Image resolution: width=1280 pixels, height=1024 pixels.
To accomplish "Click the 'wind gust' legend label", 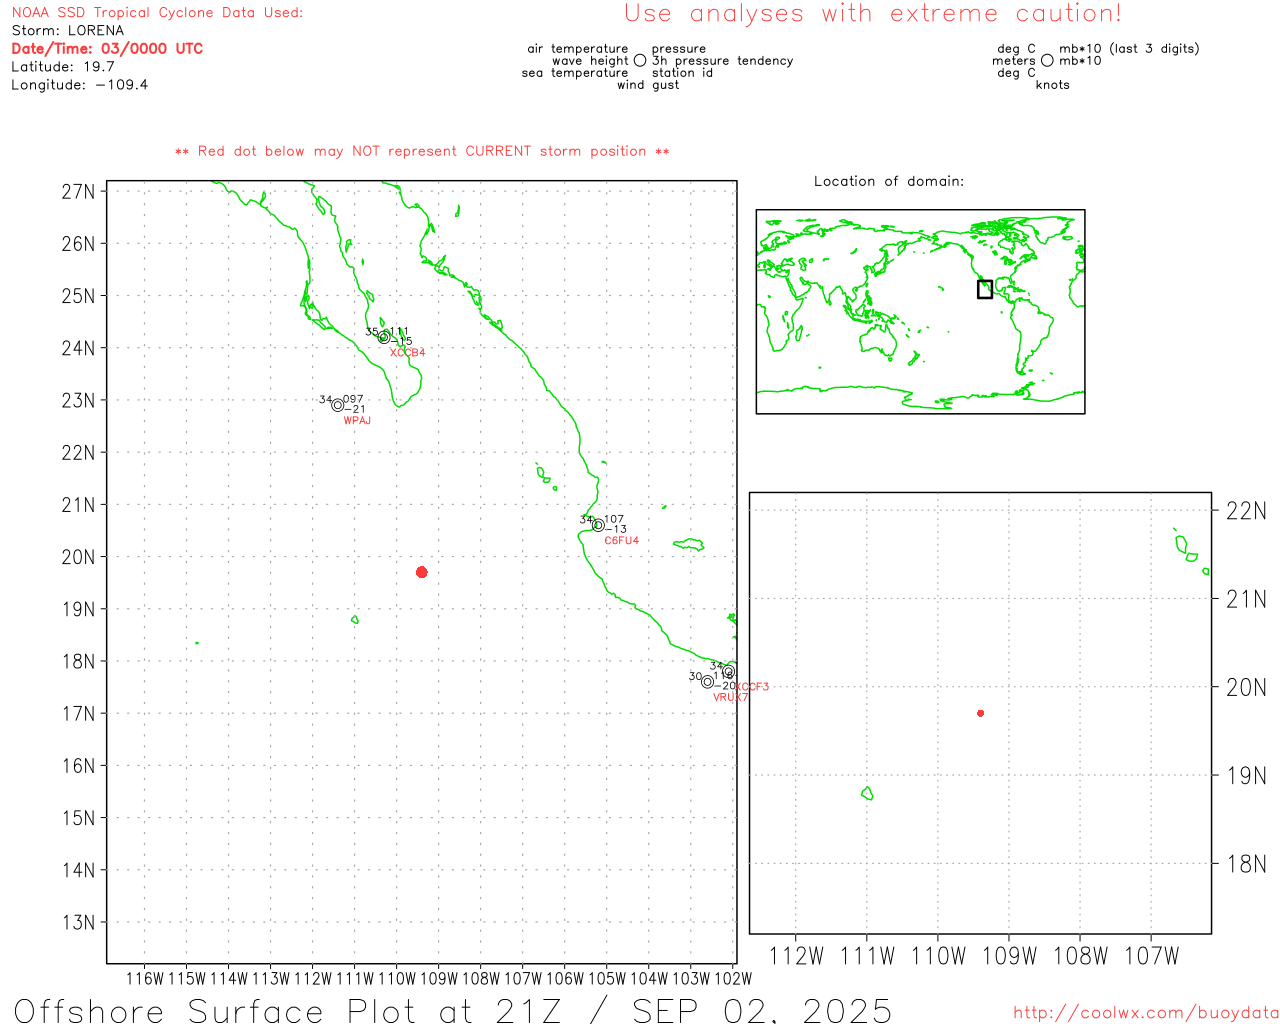I will coord(648,85).
